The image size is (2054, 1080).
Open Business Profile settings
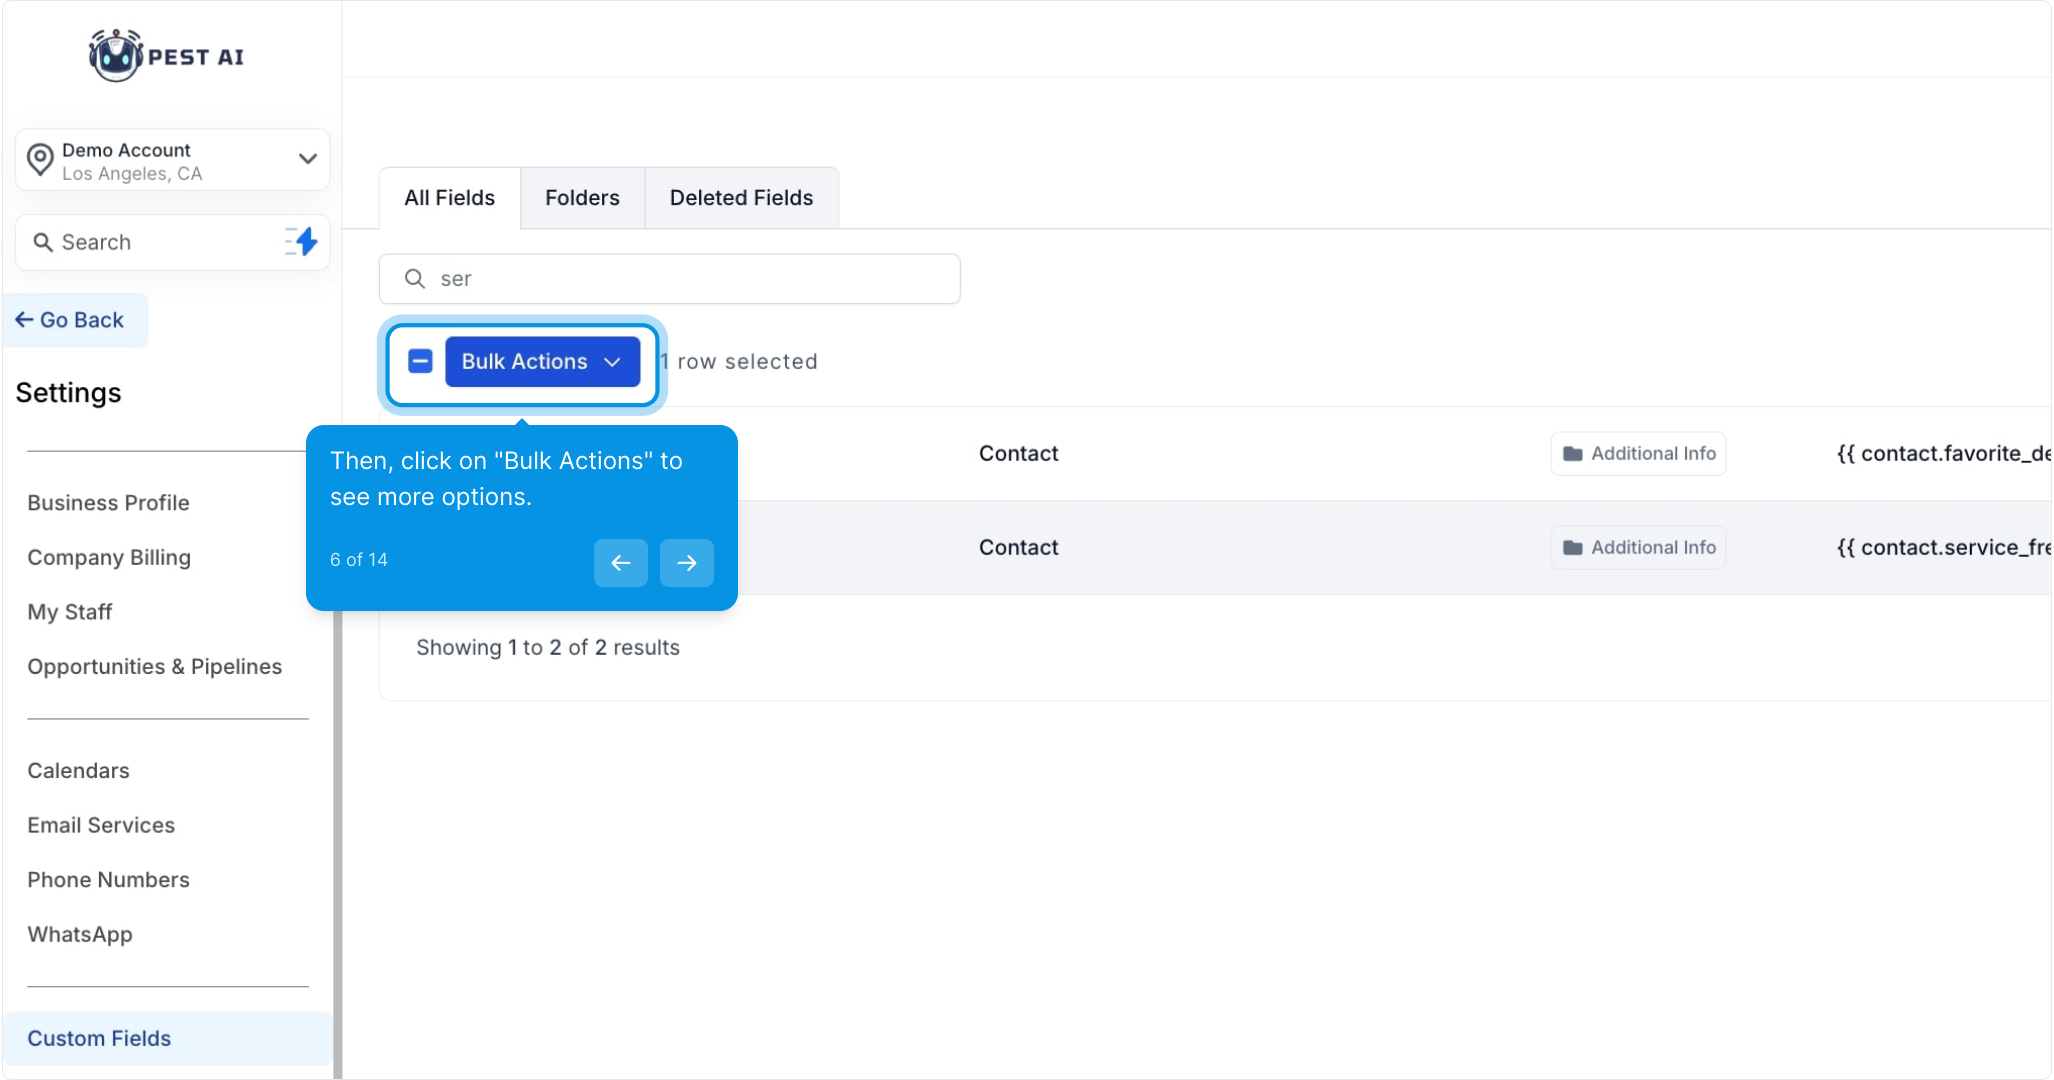(x=108, y=503)
